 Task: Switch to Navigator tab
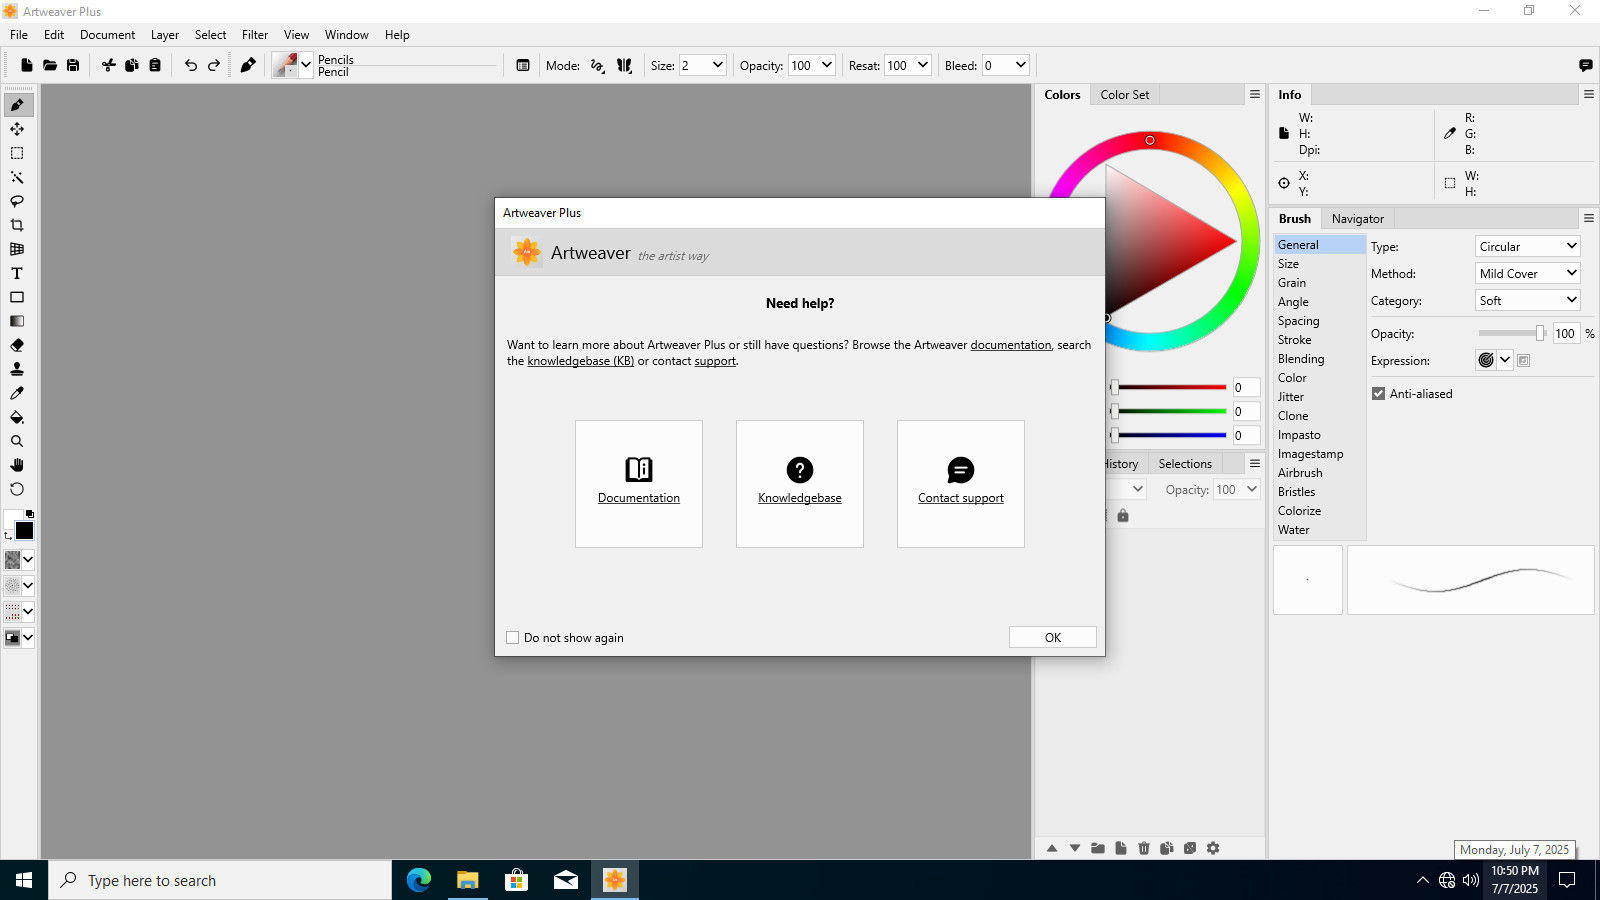tap(1358, 219)
